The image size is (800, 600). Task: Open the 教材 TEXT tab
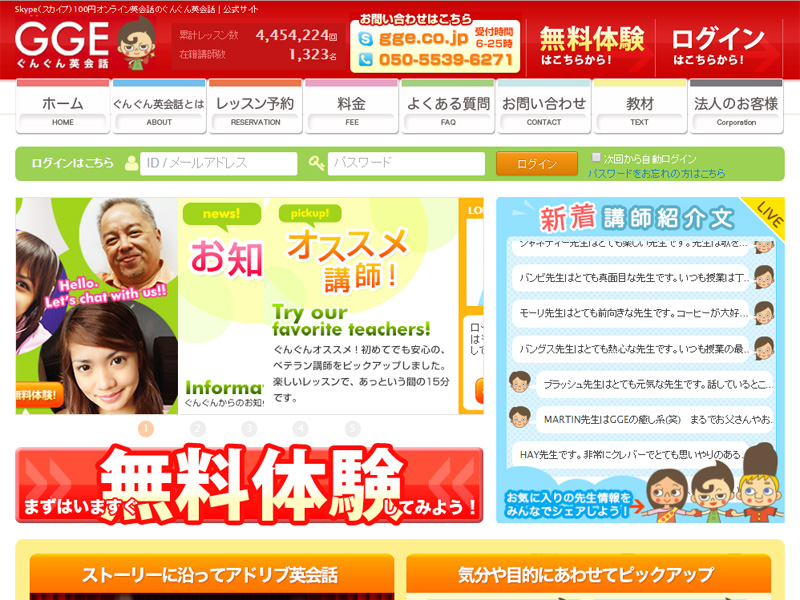click(640, 107)
